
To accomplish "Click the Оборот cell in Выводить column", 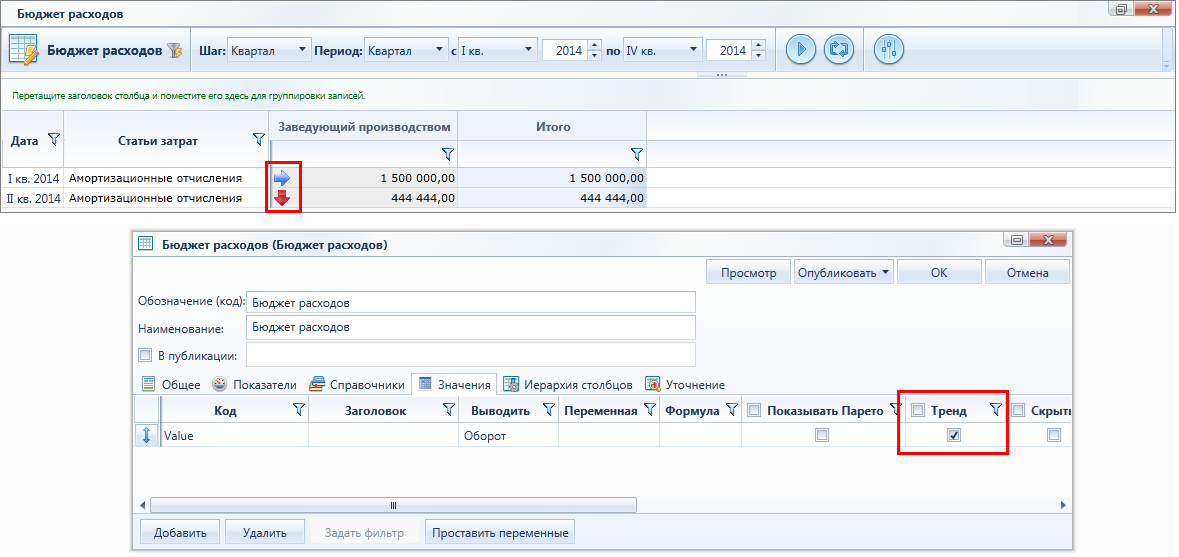I will pos(508,435).
